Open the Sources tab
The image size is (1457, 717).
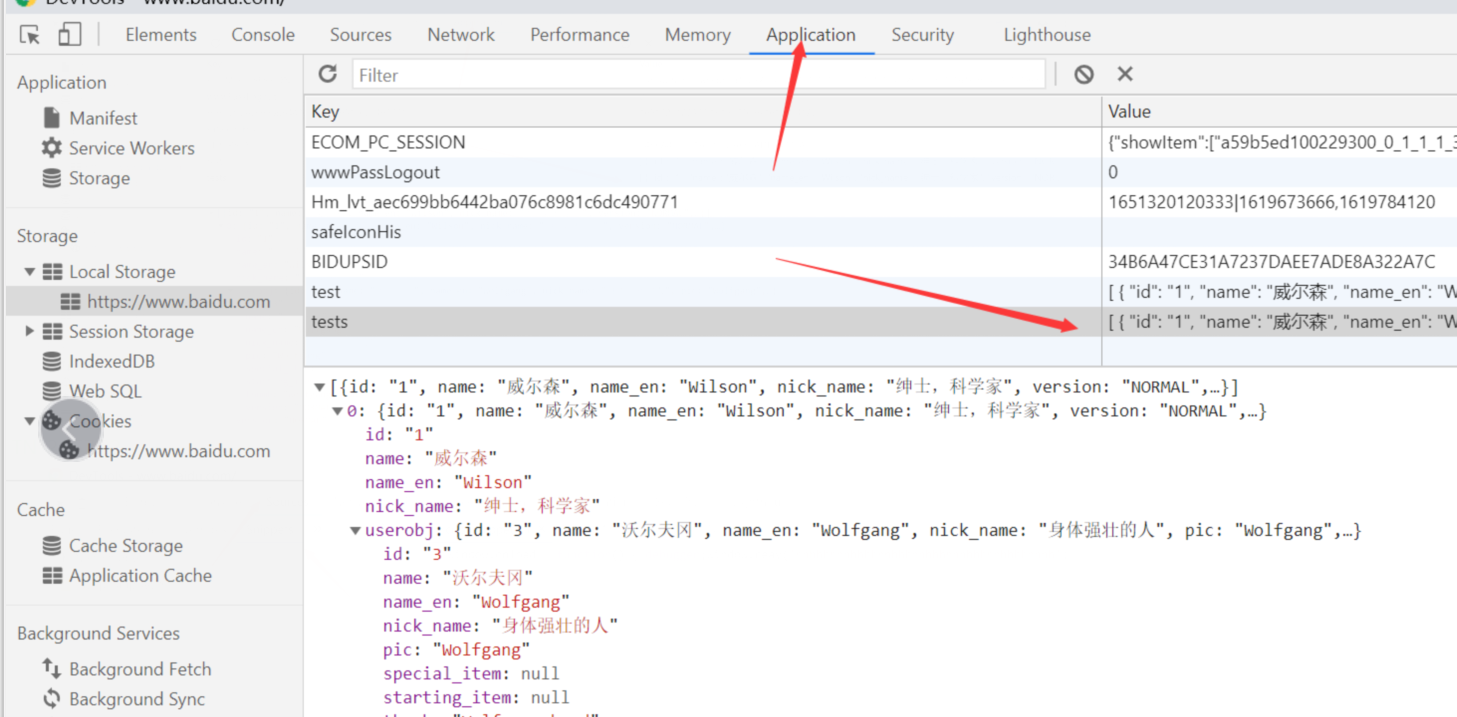[361, 35]
